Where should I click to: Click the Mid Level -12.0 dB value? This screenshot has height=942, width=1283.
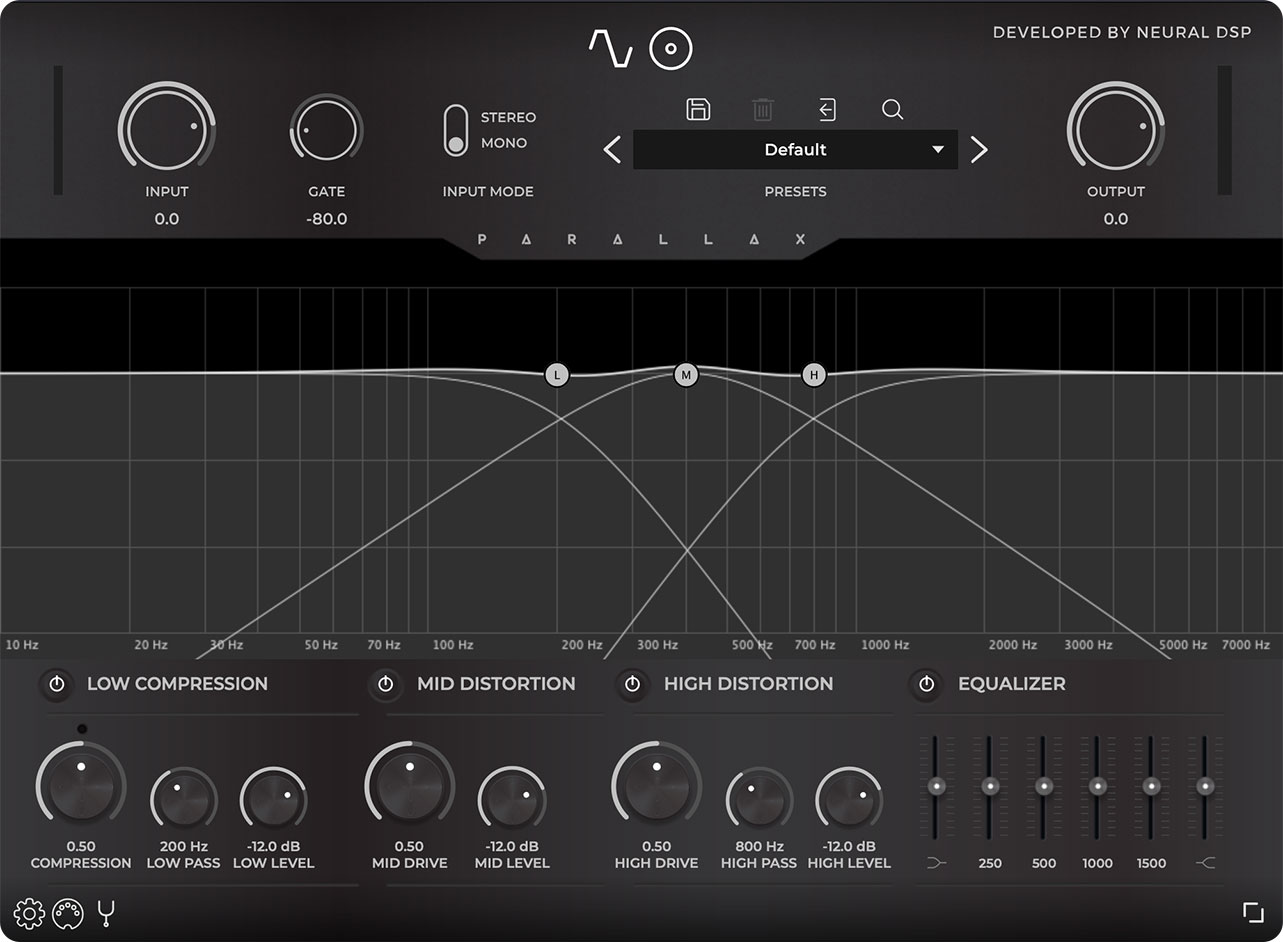[x=512, y=847]
